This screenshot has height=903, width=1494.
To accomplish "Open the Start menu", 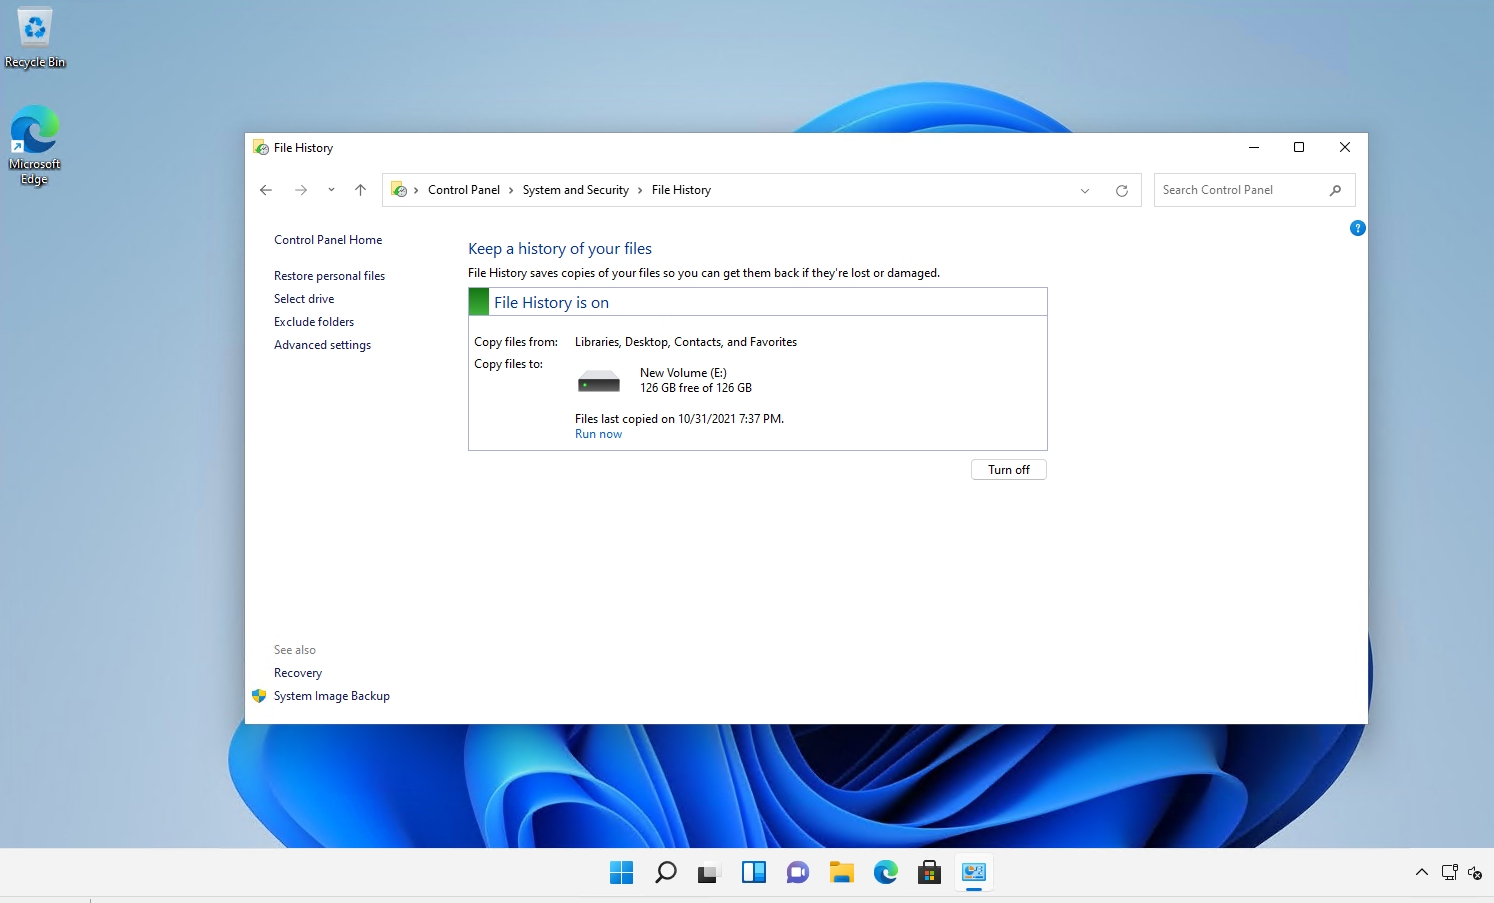I will point(621,871).
